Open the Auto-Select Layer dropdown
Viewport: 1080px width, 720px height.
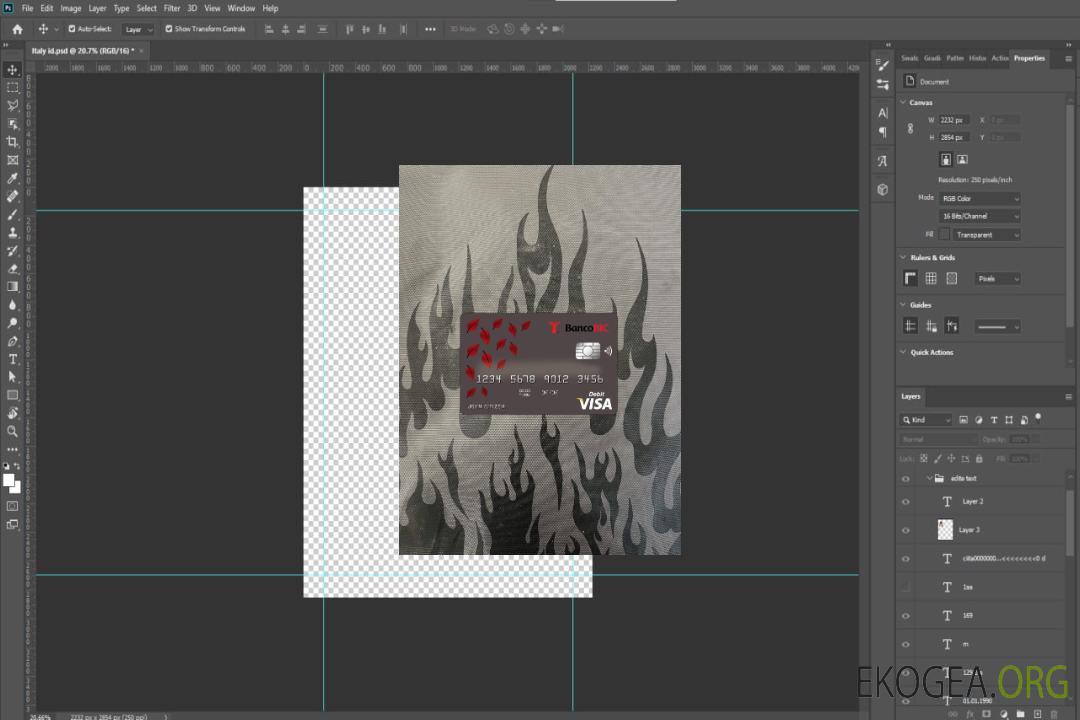pyautogui.click(x=138, y=29)
